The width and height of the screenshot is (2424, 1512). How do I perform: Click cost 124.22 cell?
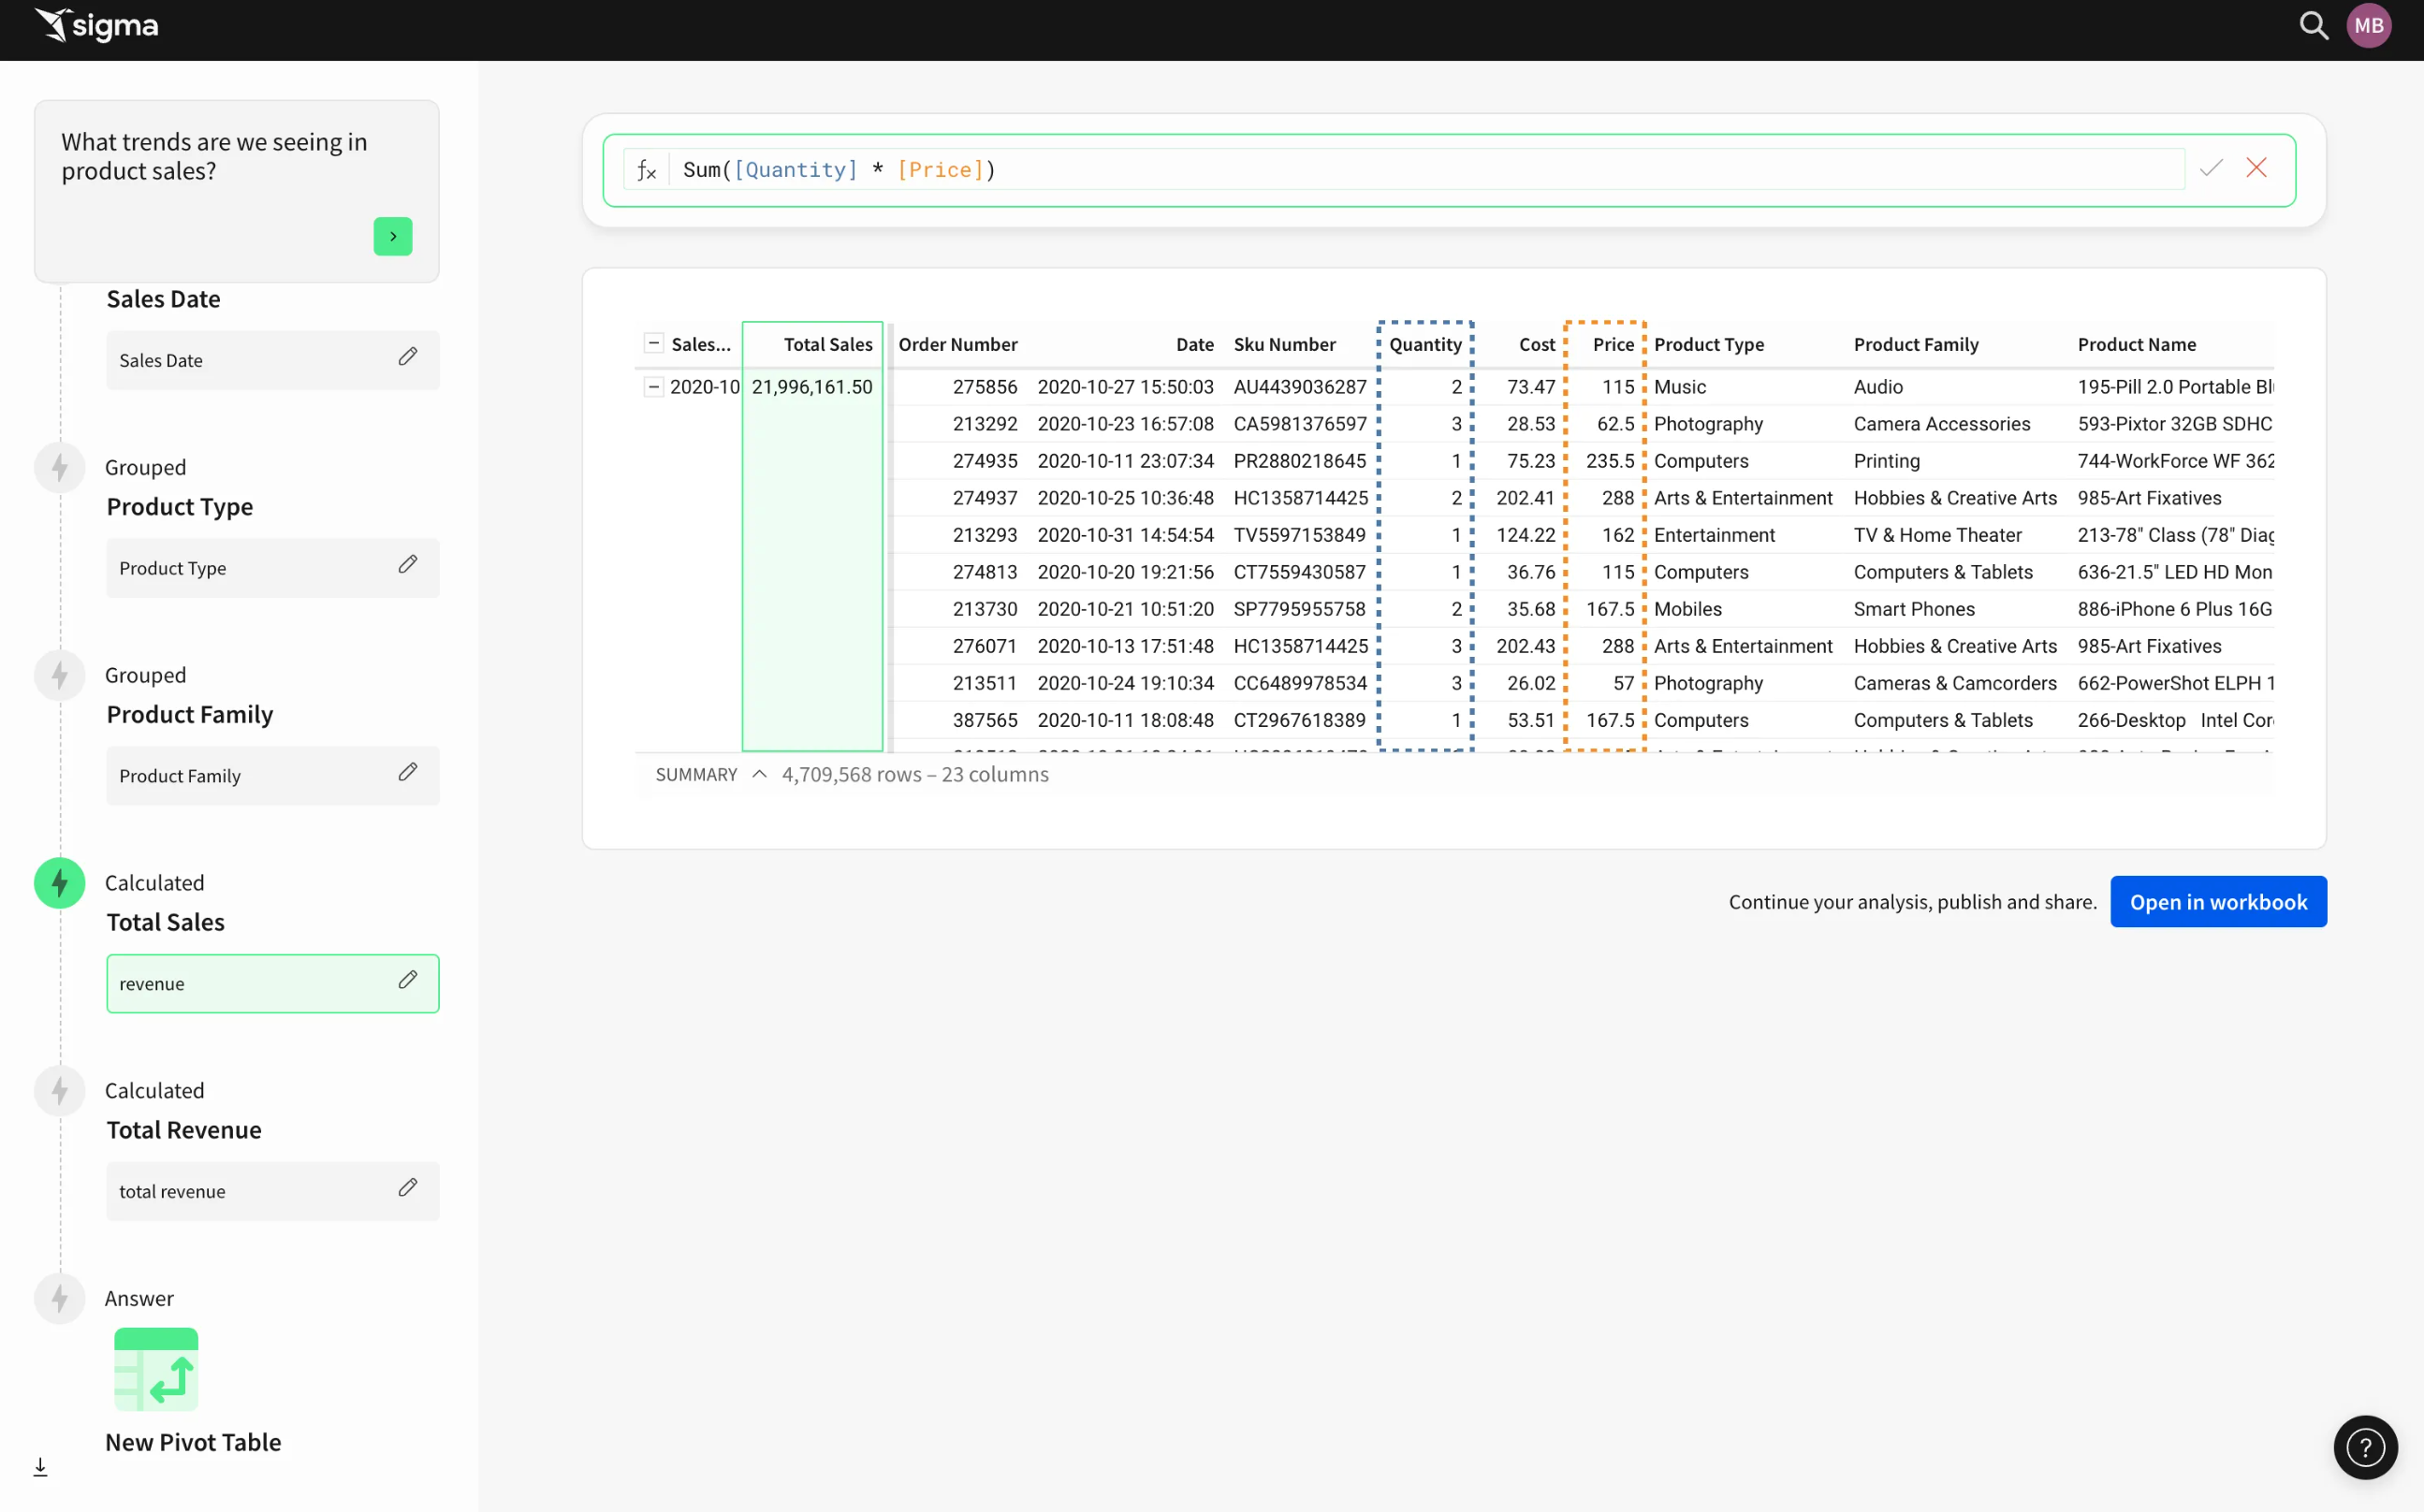tap(1525, 535)
